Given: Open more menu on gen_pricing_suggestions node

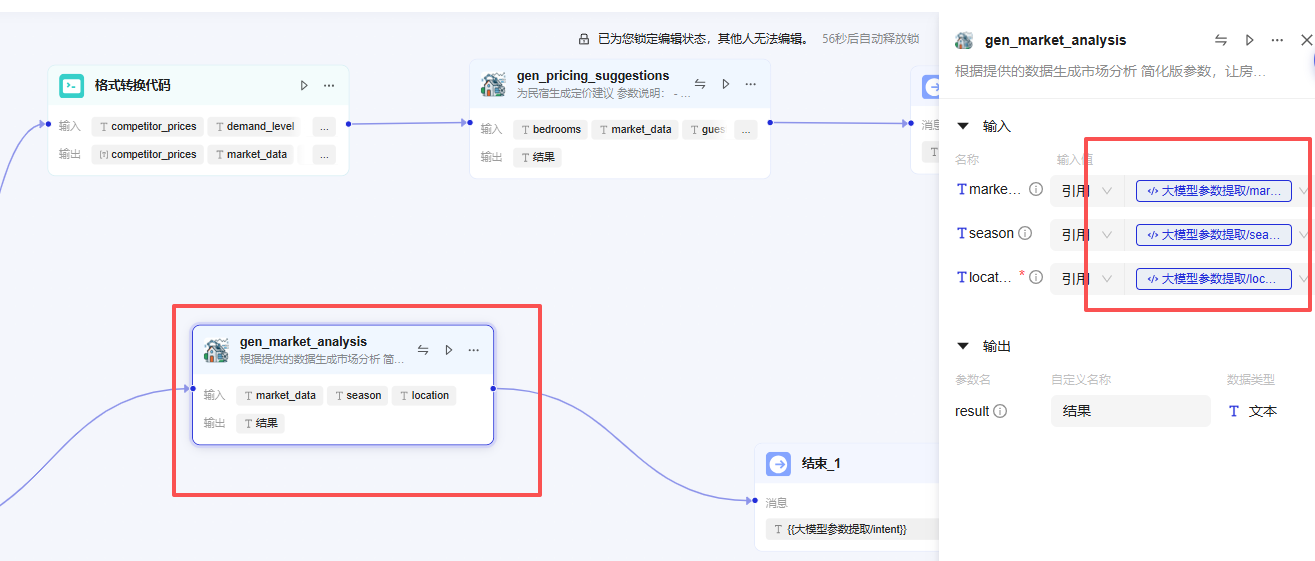Looking at the screenshot, I should point(750,84).
